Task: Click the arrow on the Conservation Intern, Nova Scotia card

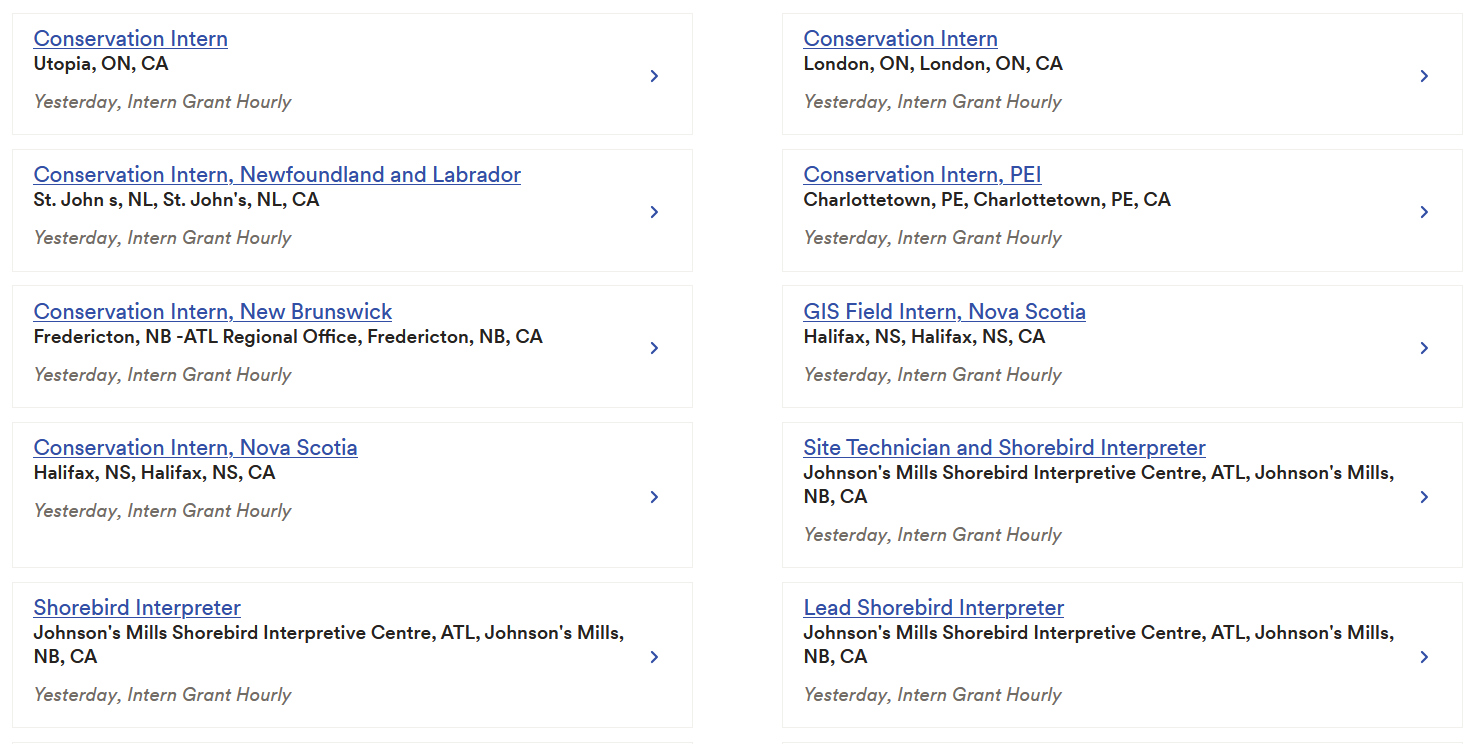Action: coord(654,497)
